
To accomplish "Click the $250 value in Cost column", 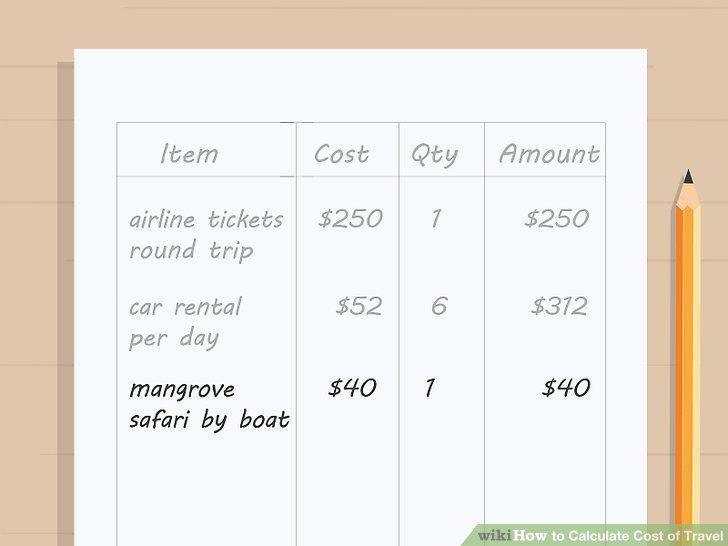I will tap(351, 218).
